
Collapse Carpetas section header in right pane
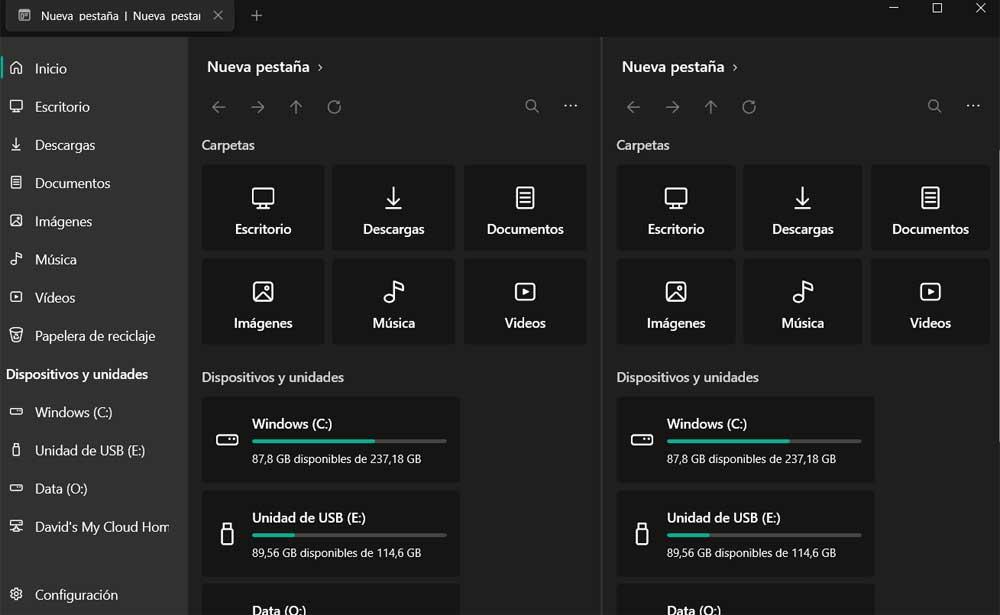pos(642,145)
